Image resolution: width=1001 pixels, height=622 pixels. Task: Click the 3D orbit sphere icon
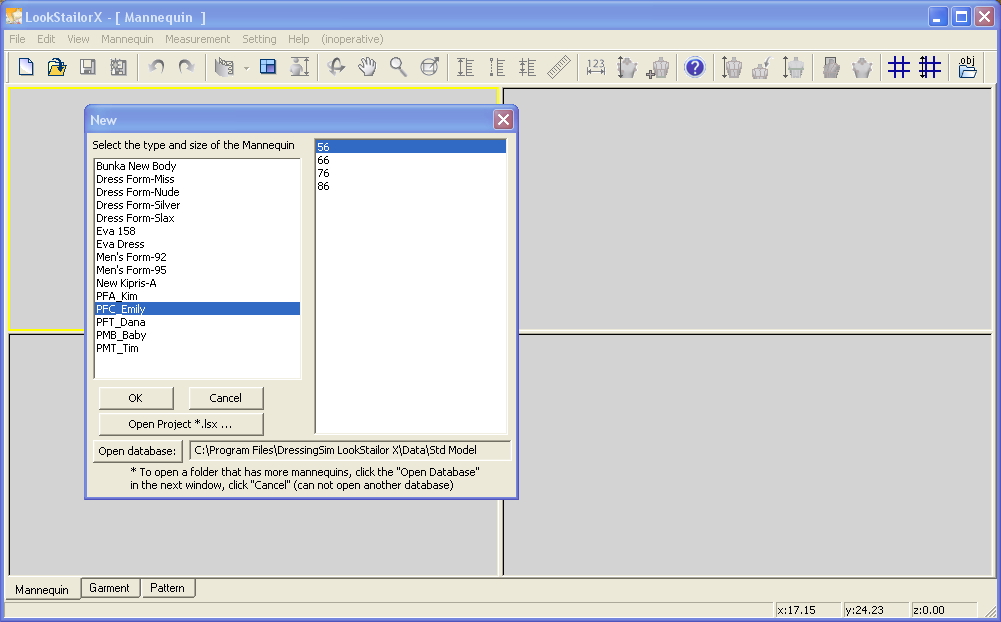pos(430,67)
